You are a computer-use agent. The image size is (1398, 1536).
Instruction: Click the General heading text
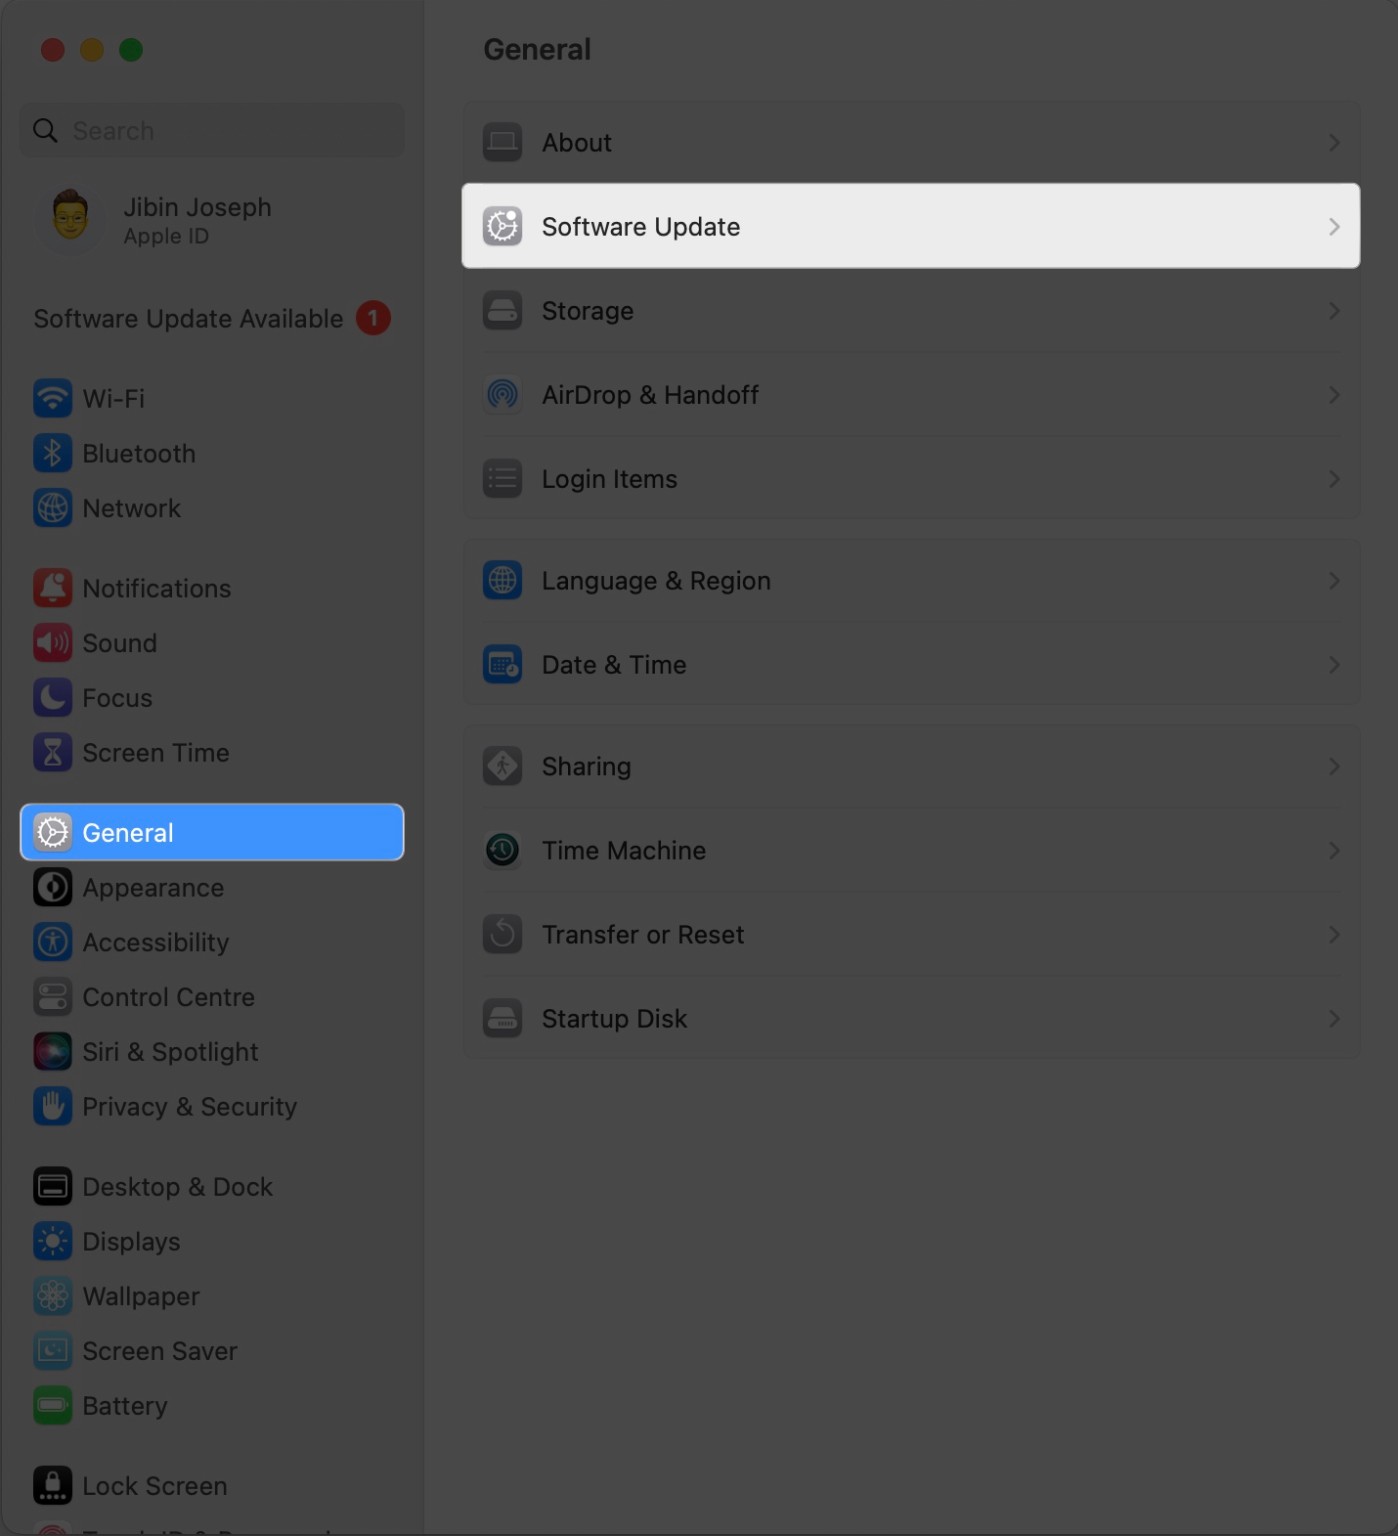(537, 49)
